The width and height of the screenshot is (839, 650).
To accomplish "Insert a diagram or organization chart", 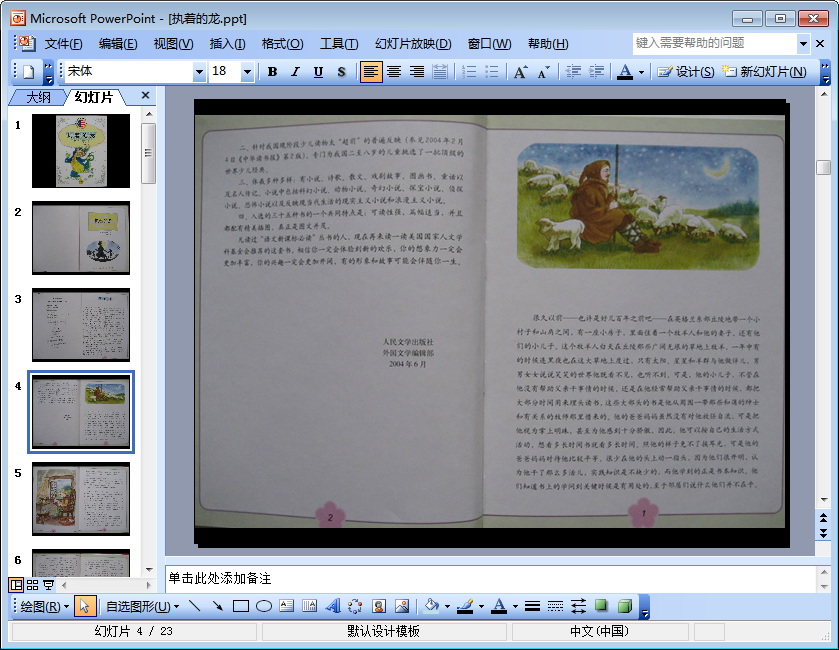I will 355,606.
